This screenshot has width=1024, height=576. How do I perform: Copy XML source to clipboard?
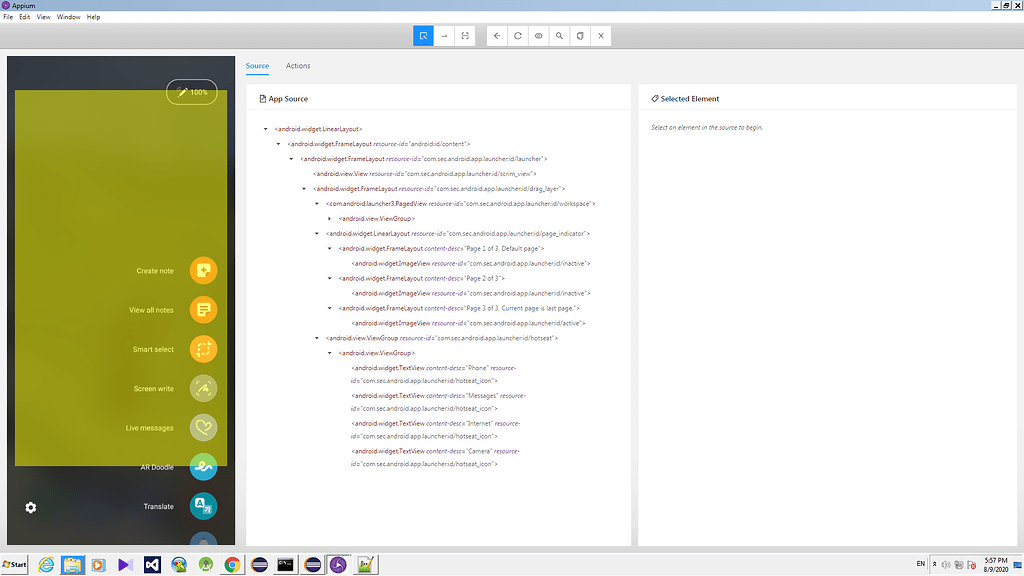(x=580, y=35)
